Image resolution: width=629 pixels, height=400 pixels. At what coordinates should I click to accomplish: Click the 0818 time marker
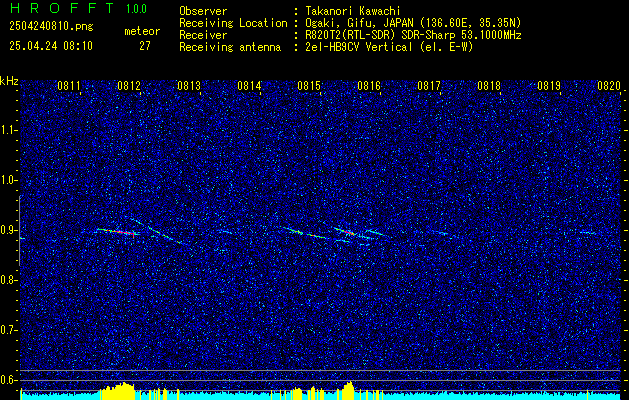(x=489, y=86)
